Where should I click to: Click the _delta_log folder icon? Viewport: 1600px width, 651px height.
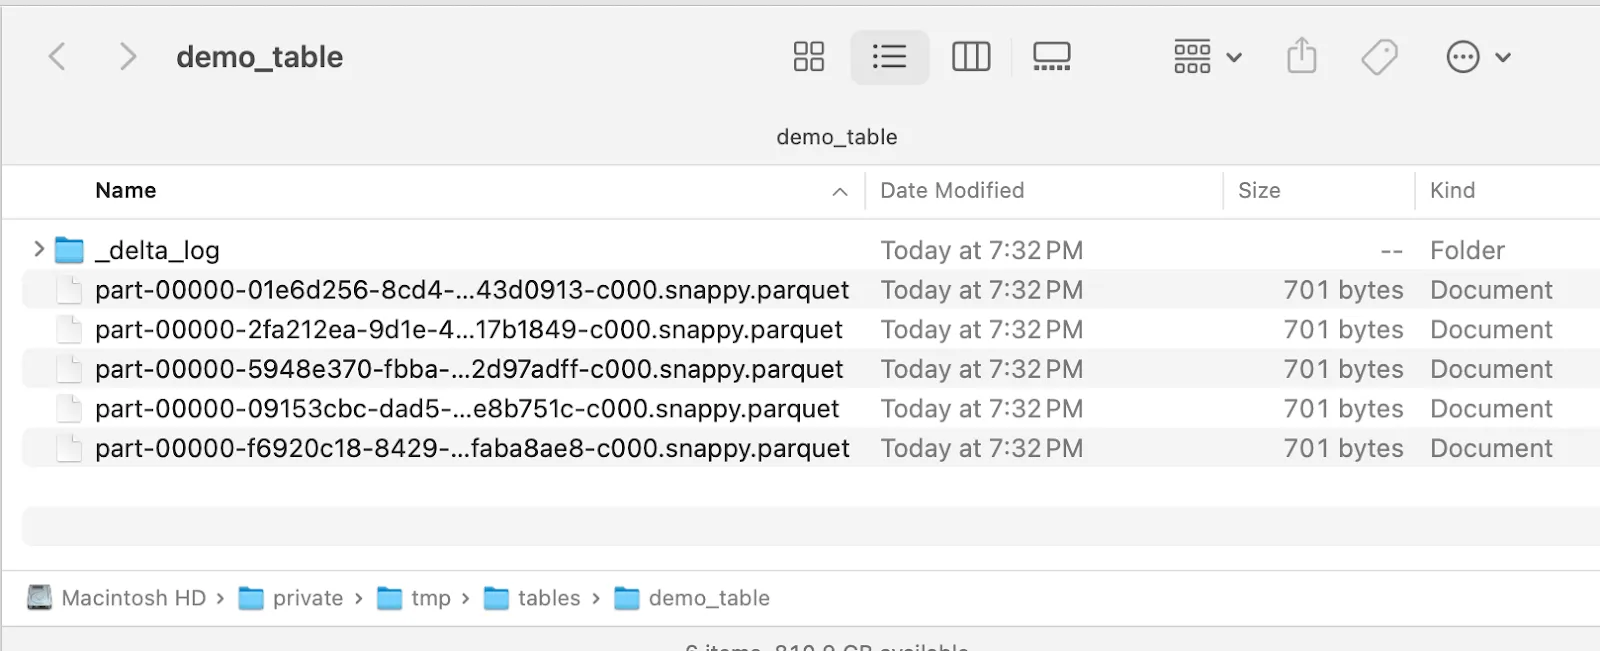pos(69,250)
